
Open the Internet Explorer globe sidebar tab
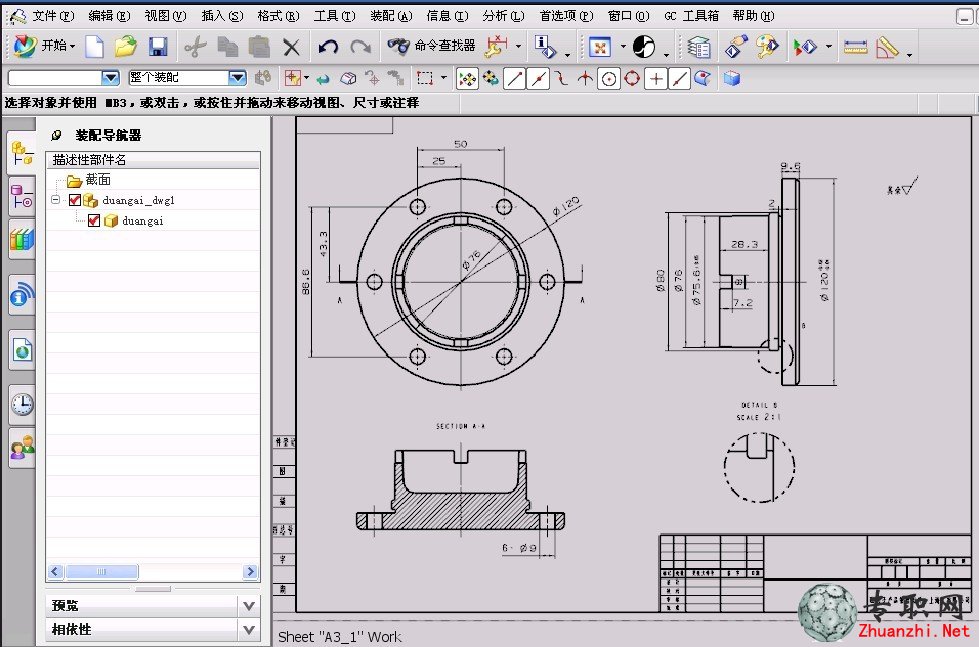pos(22,350)
